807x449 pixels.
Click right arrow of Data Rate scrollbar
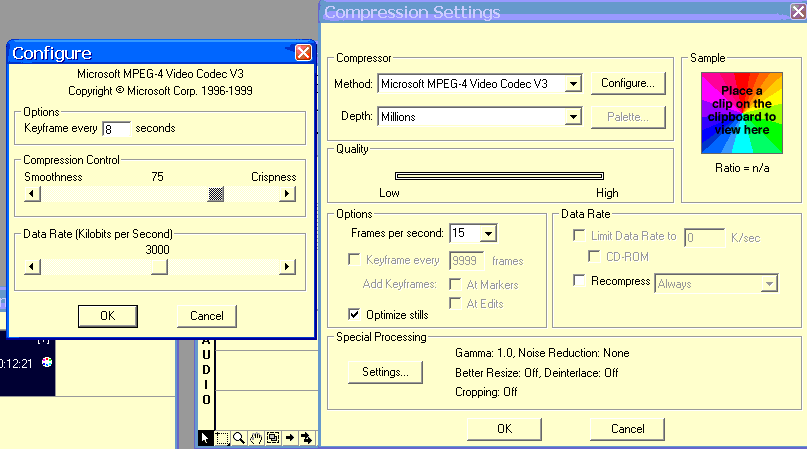287,267
